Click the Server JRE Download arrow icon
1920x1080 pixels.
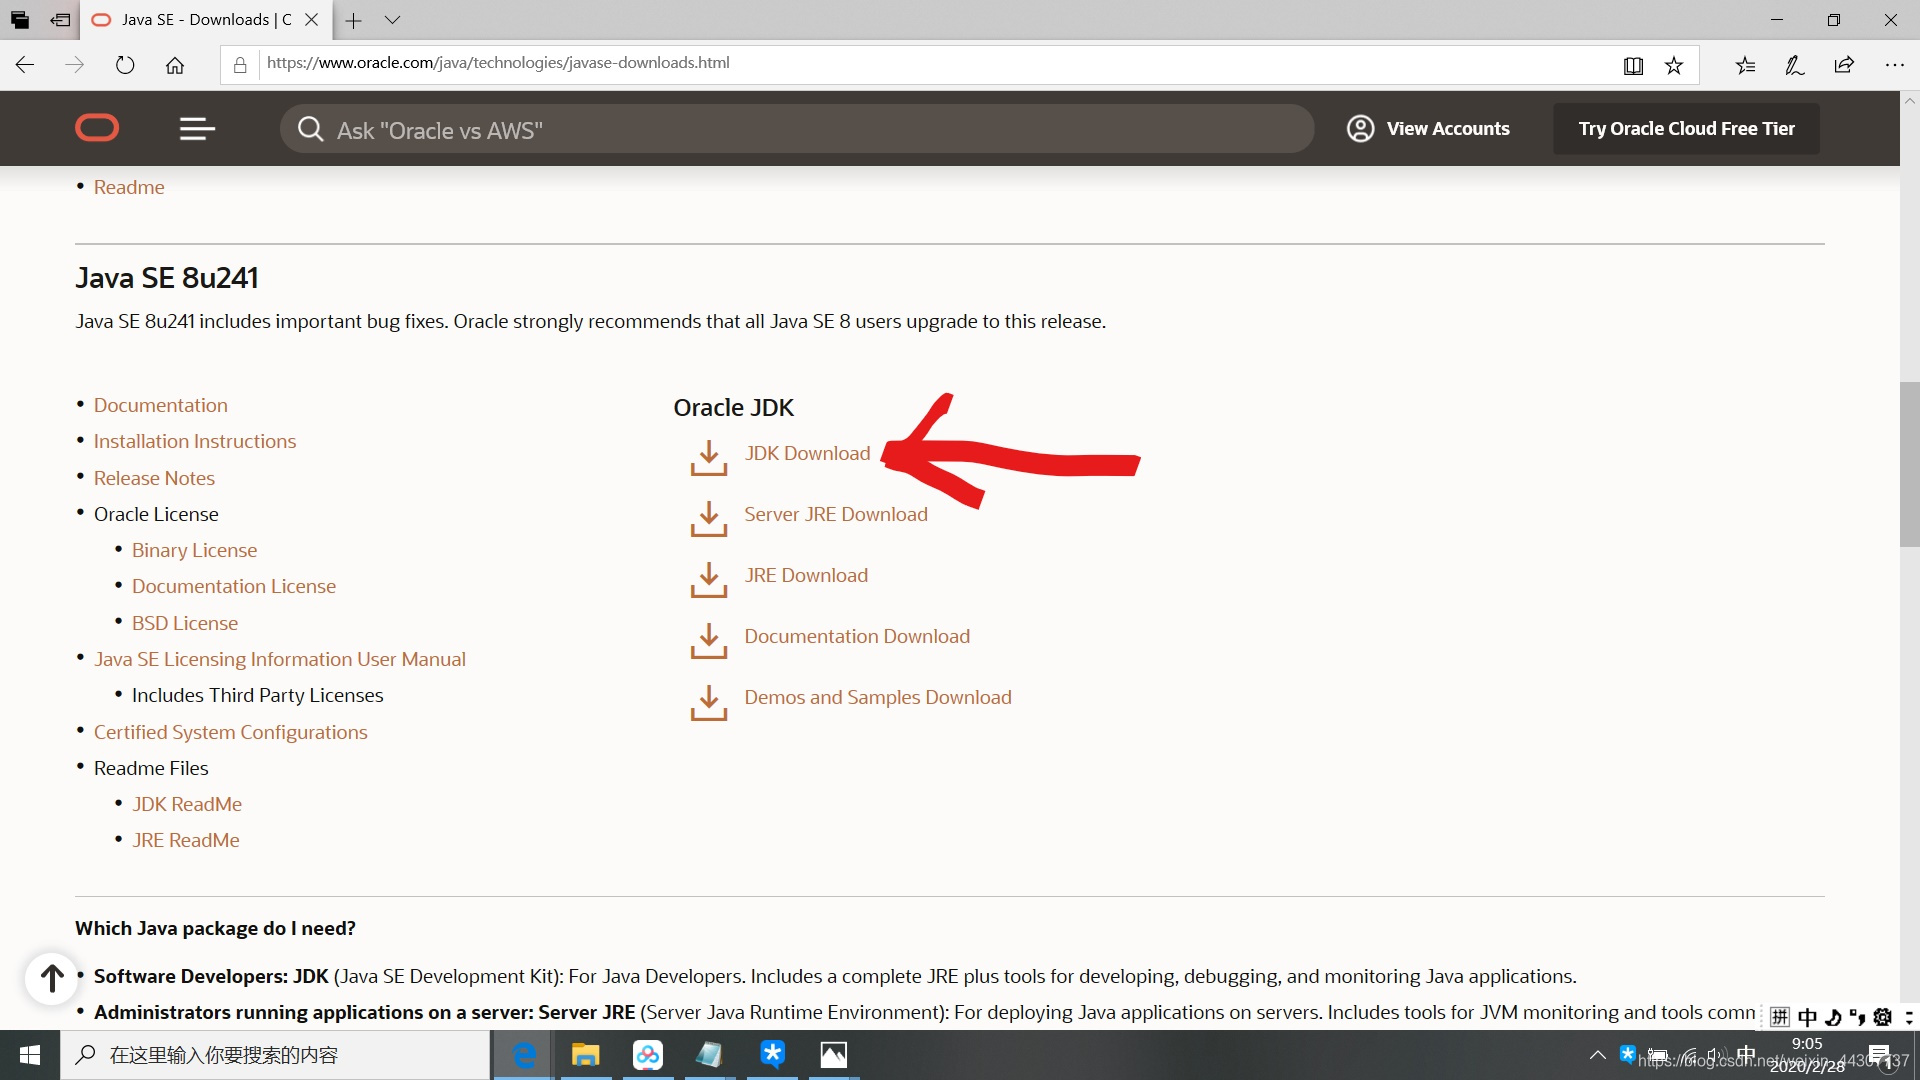[x=709, y=518]
